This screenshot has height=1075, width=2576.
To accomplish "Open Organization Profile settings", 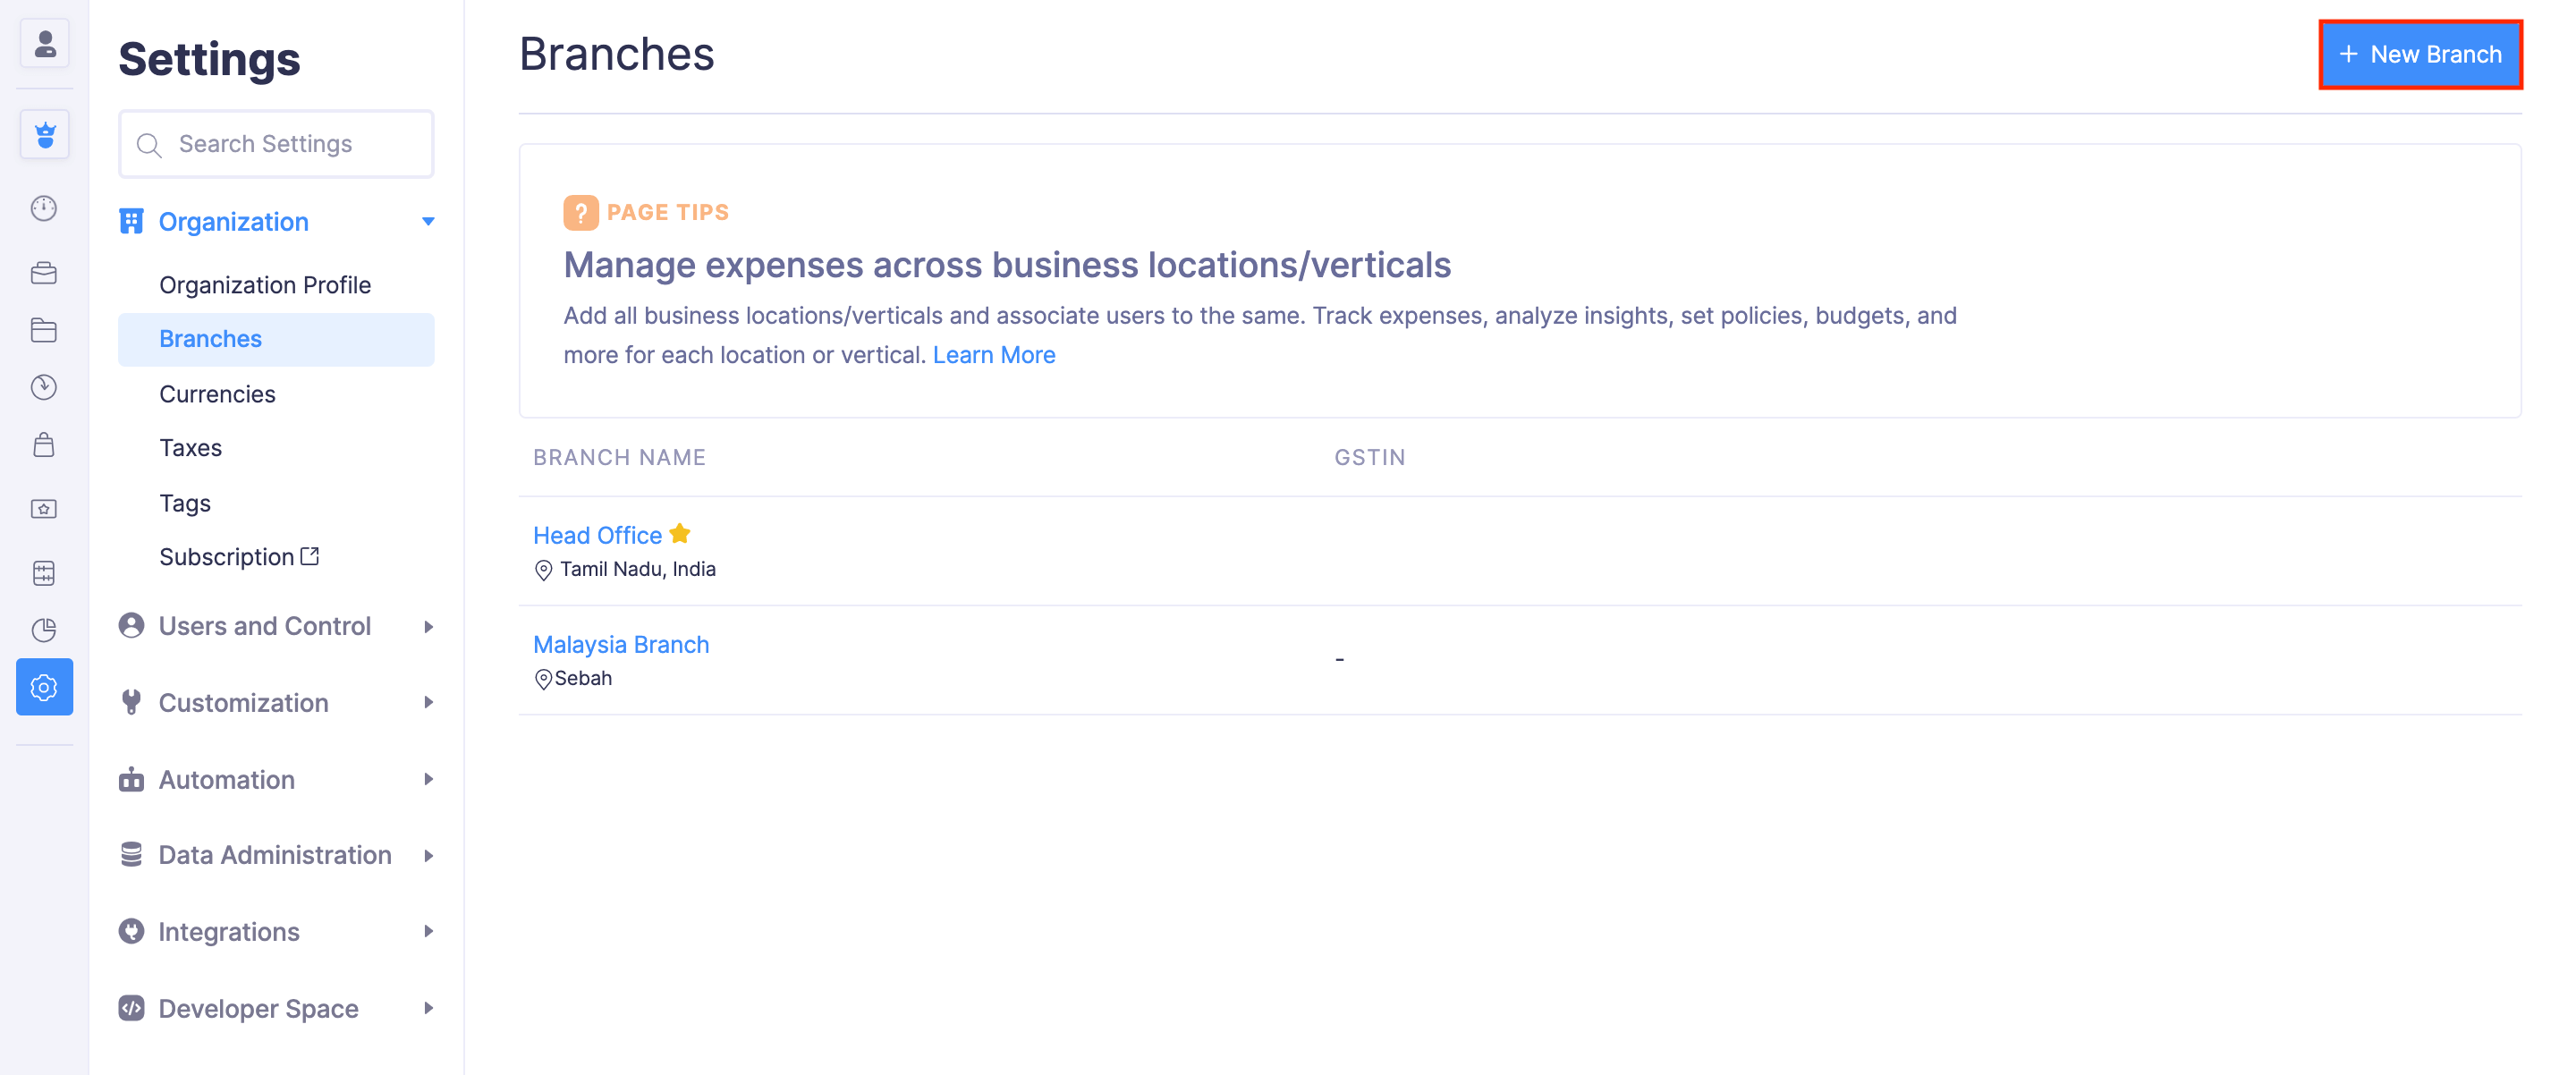I will 265,285.
